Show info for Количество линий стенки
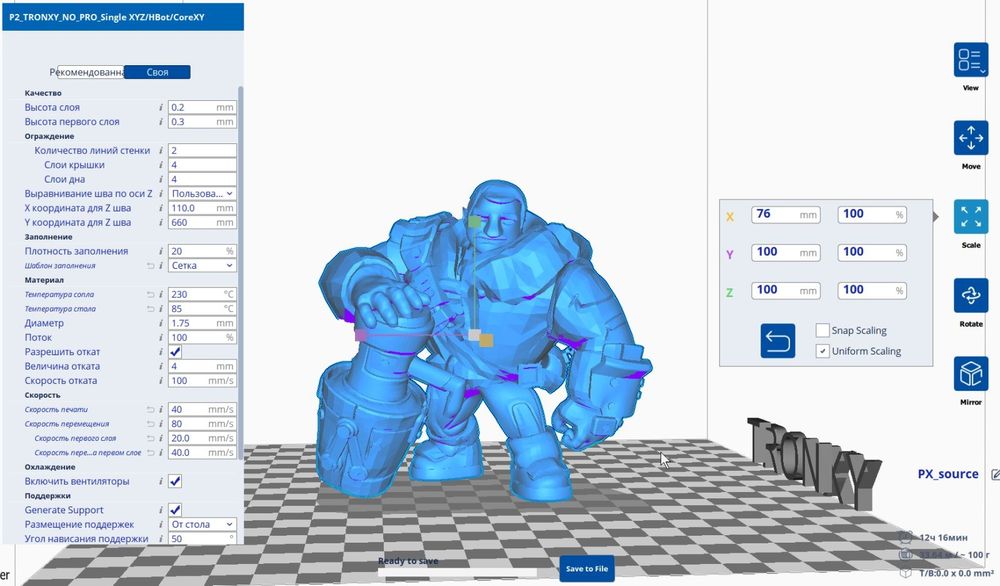Viewport: 1000px width, 586px height. pyautogui.click(x=161, y=150)
